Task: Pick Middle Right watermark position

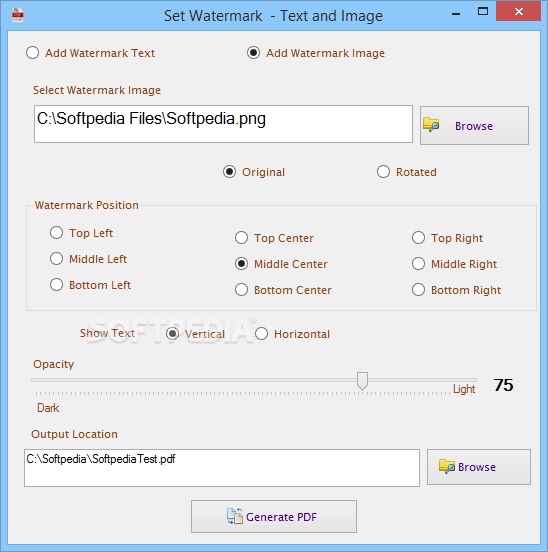Action: click(454, 264)
